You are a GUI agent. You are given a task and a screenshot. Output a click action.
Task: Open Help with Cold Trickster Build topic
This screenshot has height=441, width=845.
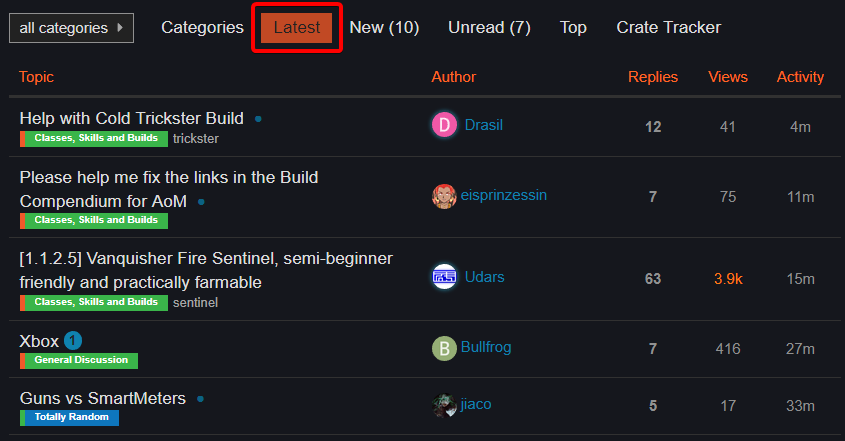pyautogui.click(x=131, y=118)
